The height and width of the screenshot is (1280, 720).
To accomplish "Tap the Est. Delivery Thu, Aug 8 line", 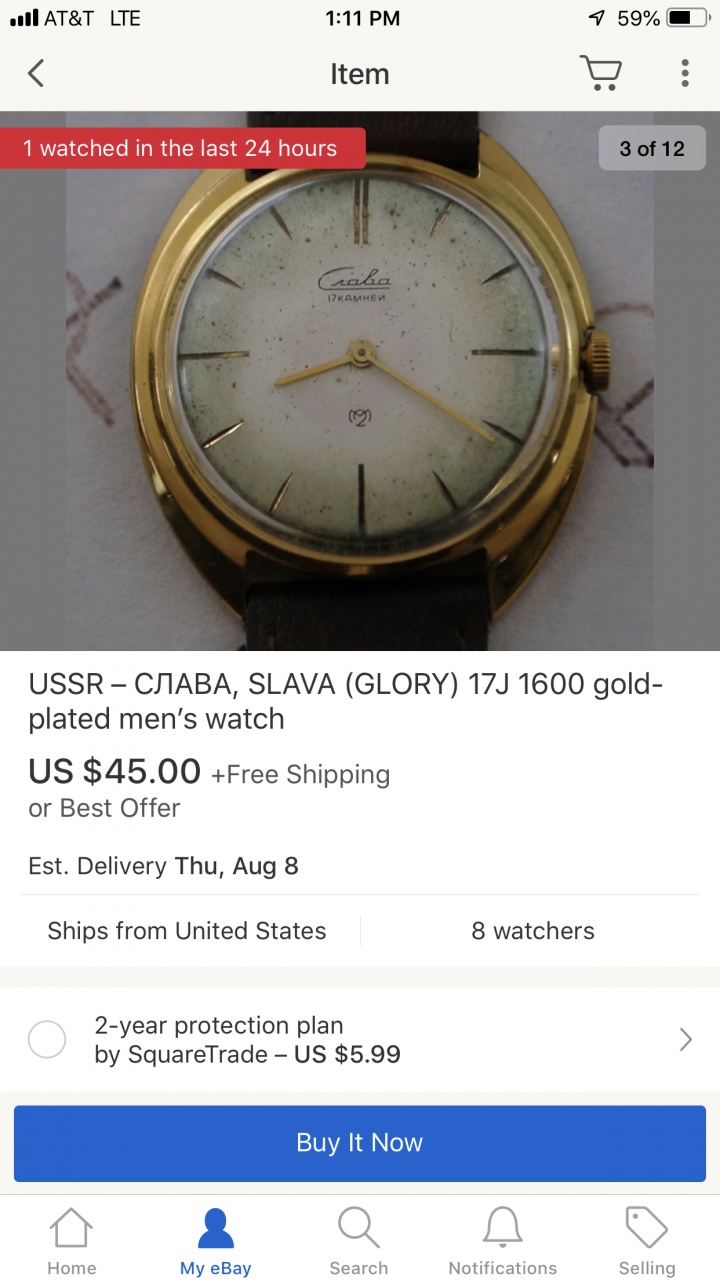I will coord(164,866).
